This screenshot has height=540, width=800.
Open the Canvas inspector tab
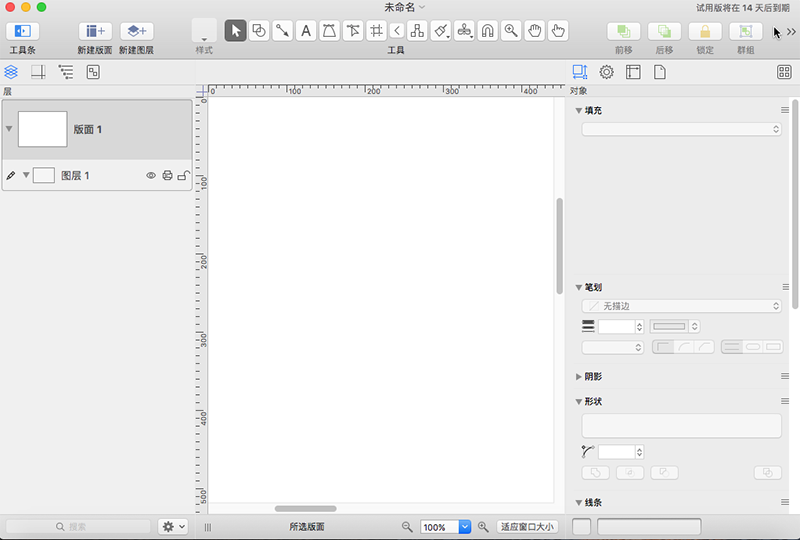(633, 72)
